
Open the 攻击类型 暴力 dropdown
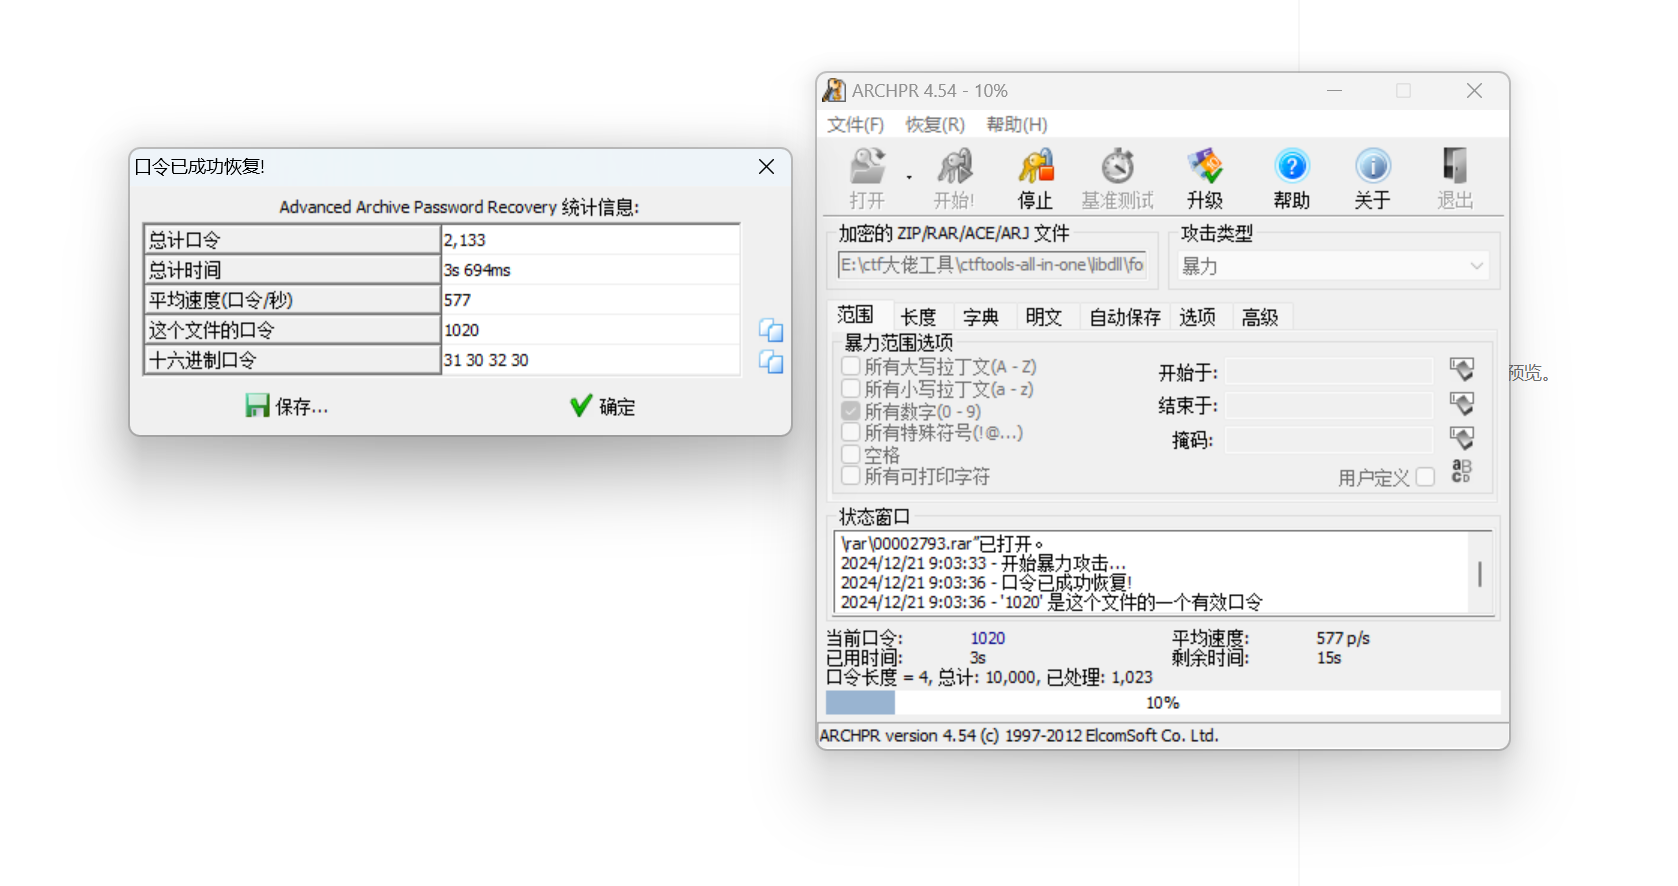point(1334,266)
